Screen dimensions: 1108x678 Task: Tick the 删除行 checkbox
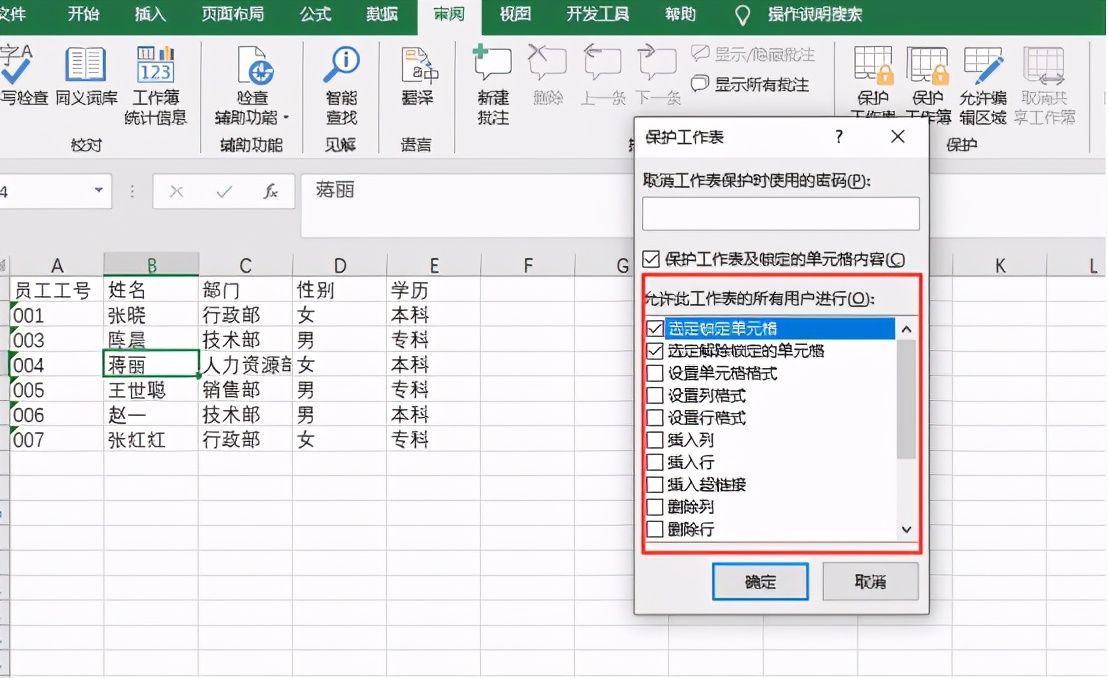(655, 529)
